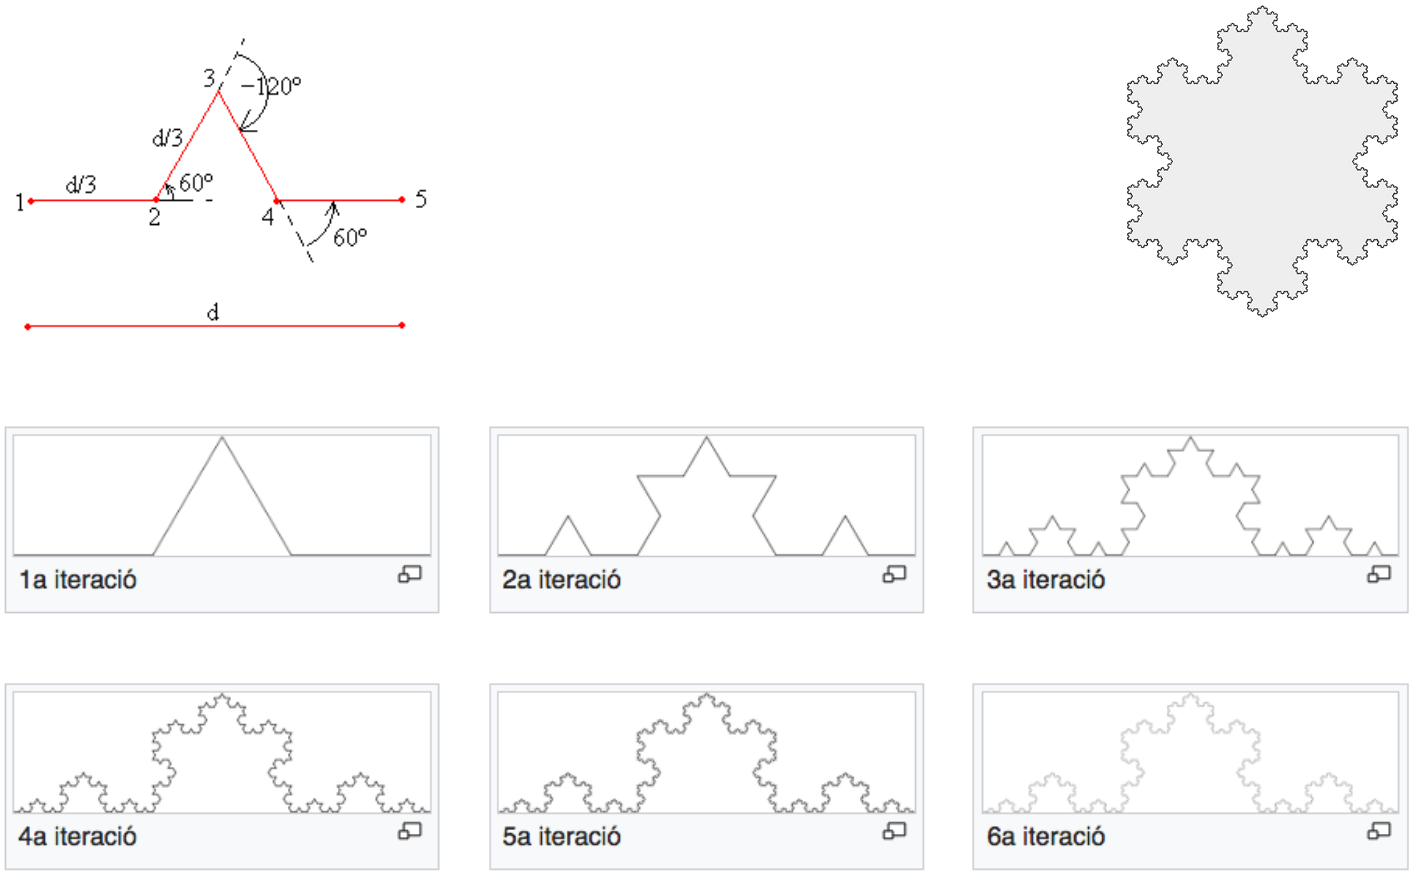Click the Koch snowflake image
The width and height of the screenshot is (1416, 883).
click(x=1262, y=161)
